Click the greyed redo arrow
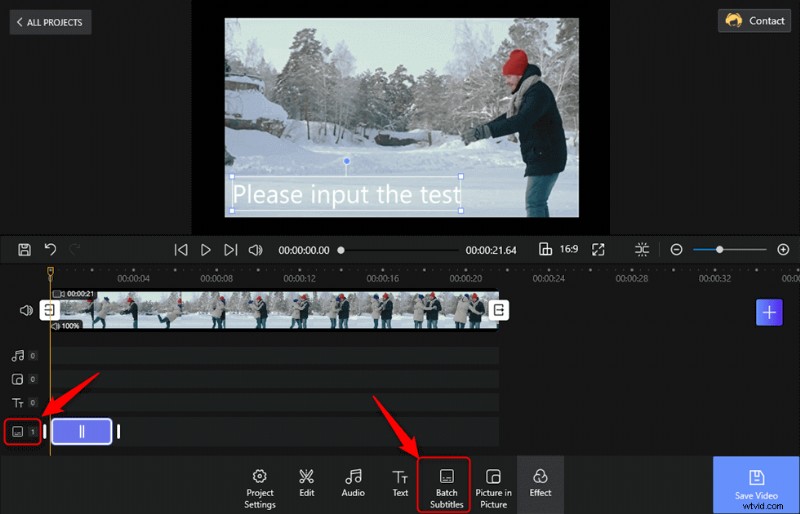 74,250
